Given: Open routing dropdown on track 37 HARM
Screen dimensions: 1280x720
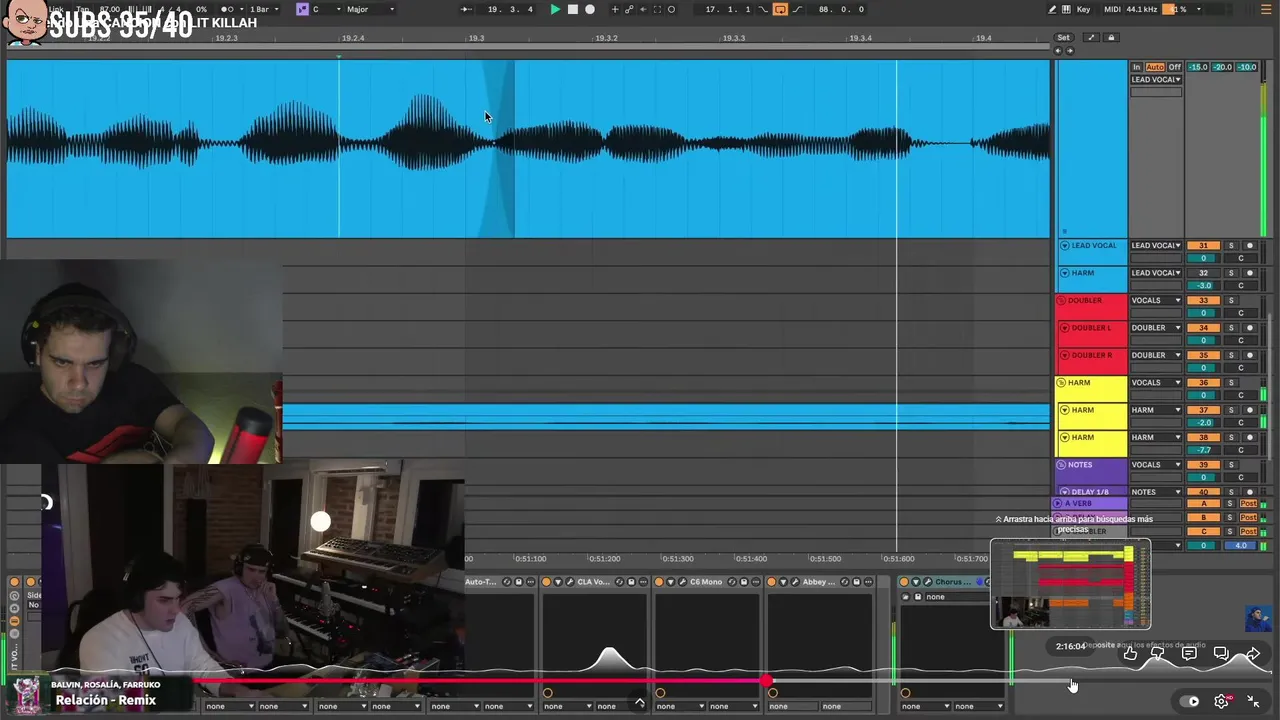Looking at the screenshot, I should [1156, 410].
